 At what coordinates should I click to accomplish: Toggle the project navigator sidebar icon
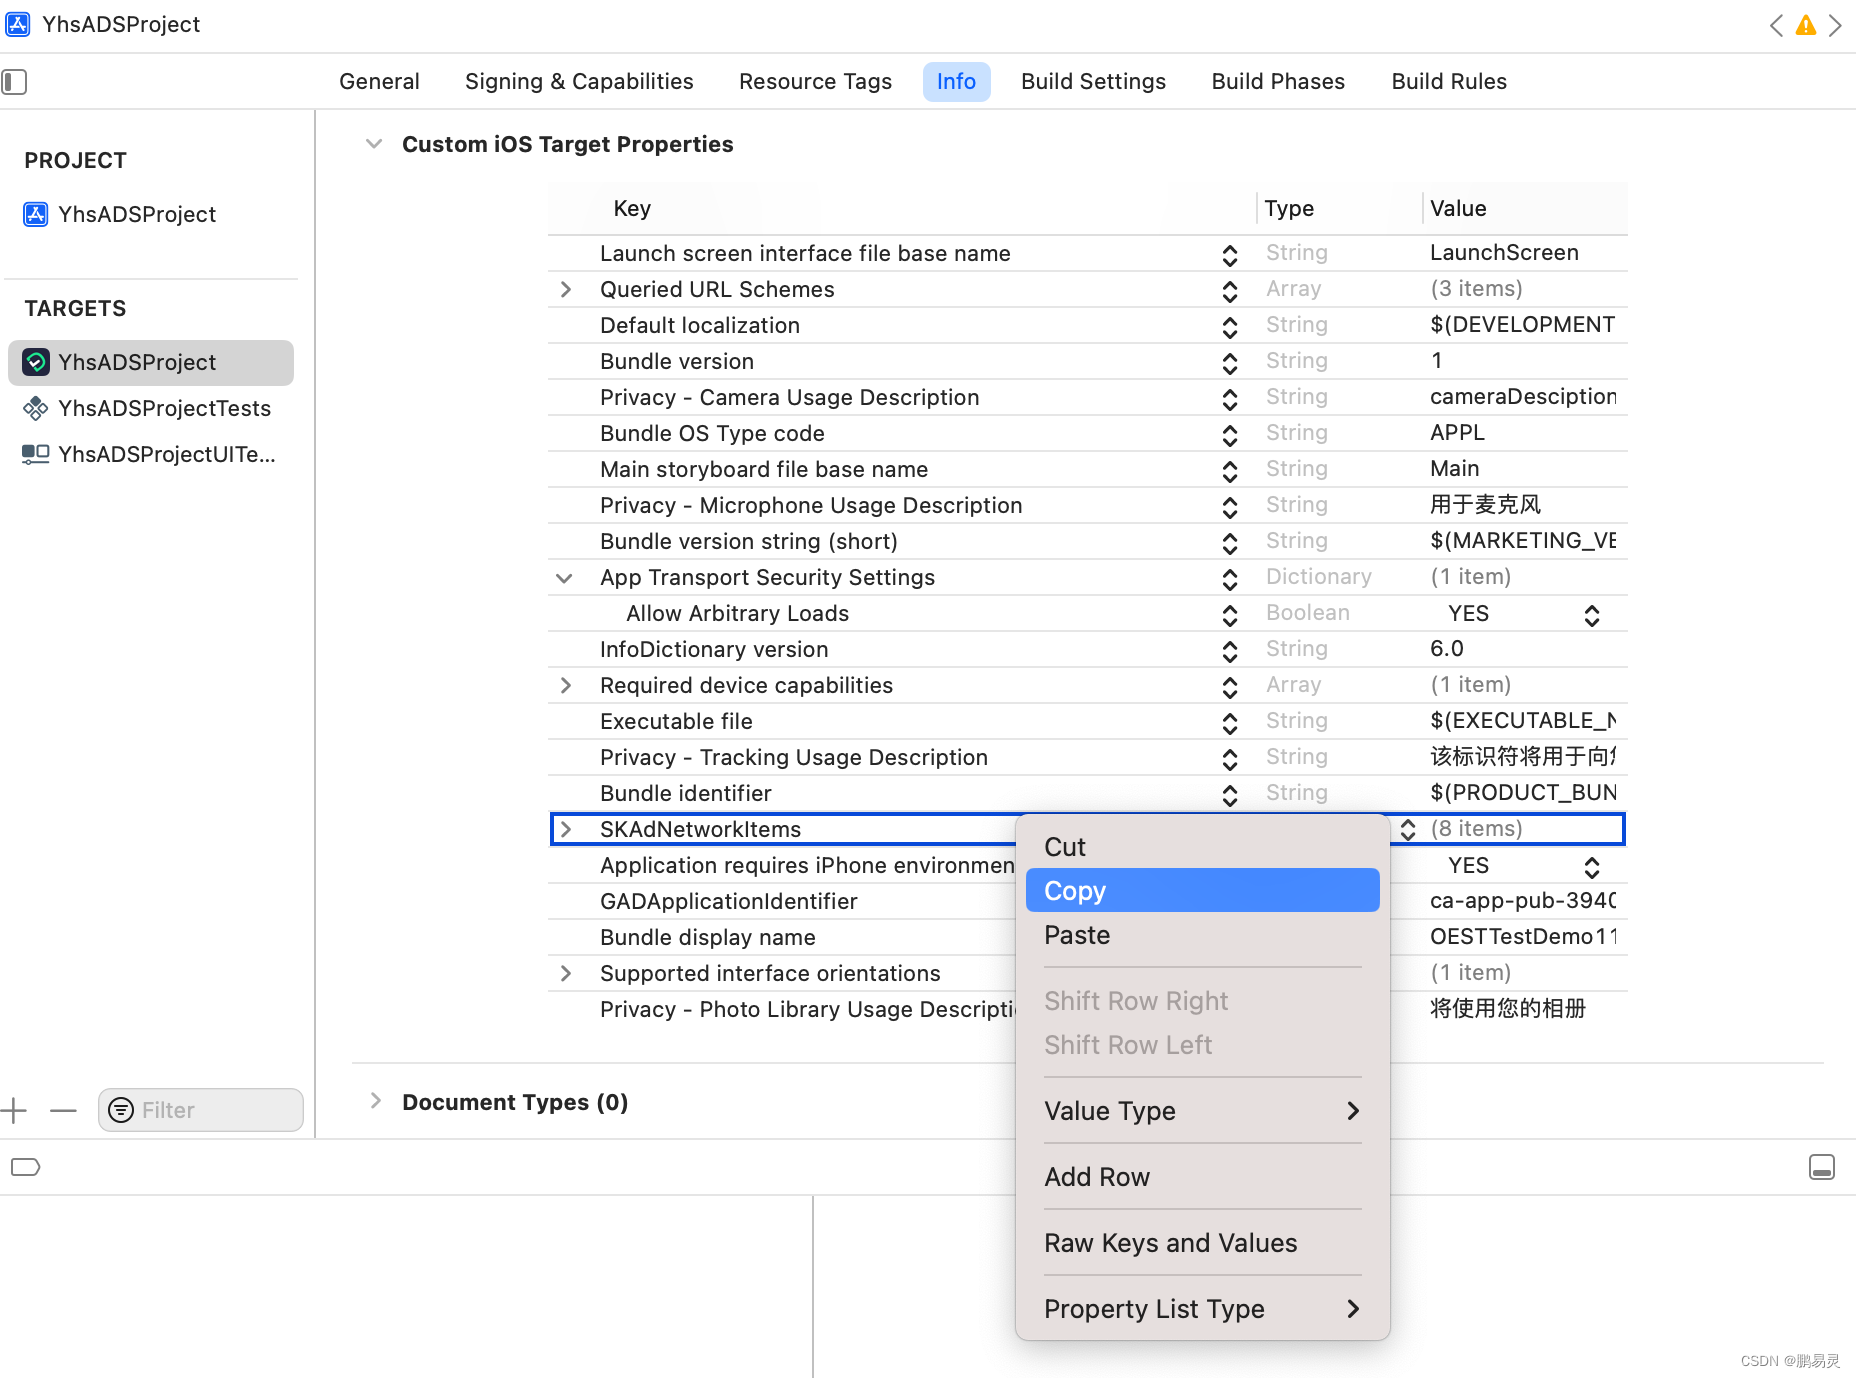[14, 81]
